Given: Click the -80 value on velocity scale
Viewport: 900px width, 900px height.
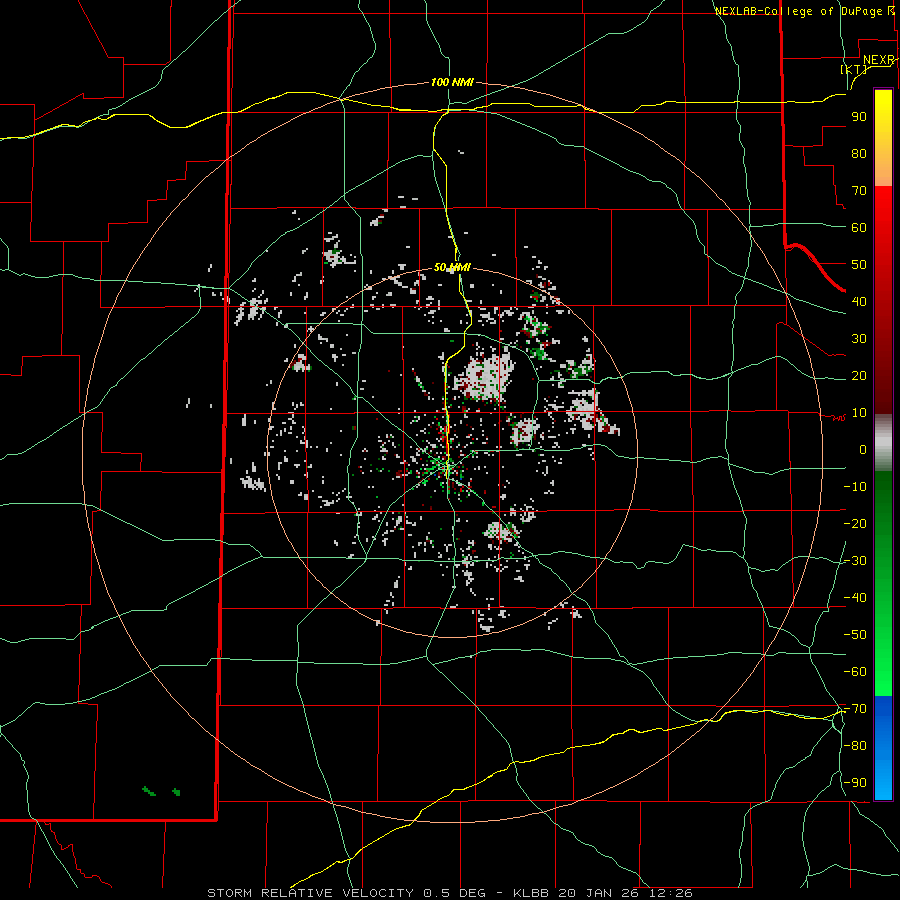Looking at the screenshot, I should coord(855,746).
